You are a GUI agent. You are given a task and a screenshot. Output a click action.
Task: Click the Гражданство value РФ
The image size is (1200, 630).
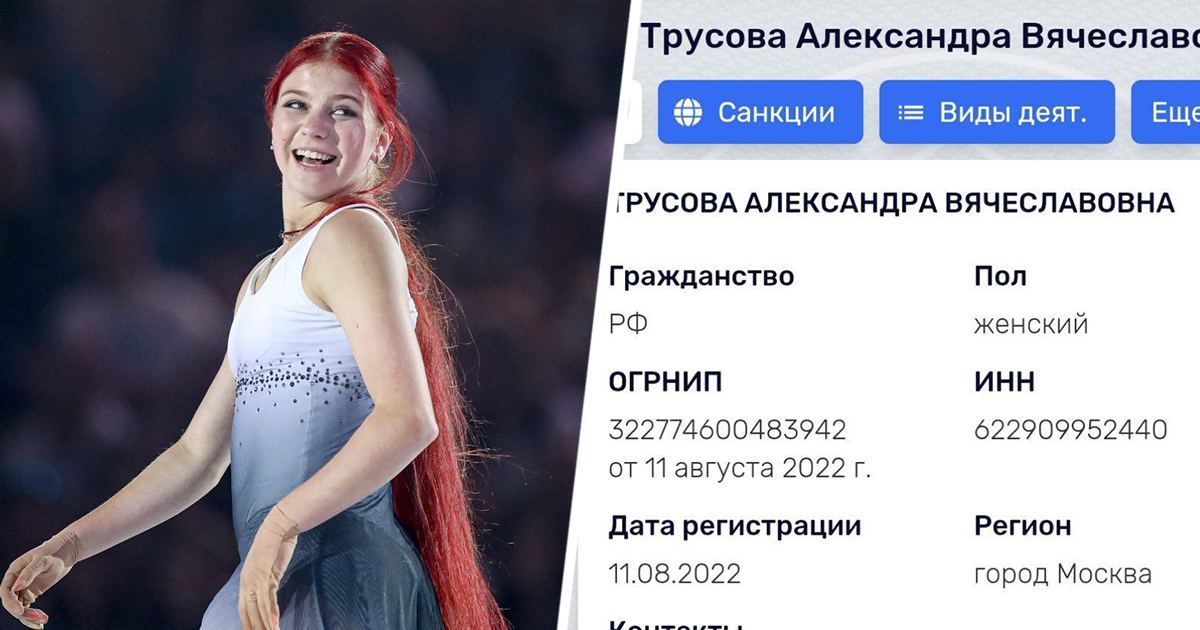tap(628, 325)
